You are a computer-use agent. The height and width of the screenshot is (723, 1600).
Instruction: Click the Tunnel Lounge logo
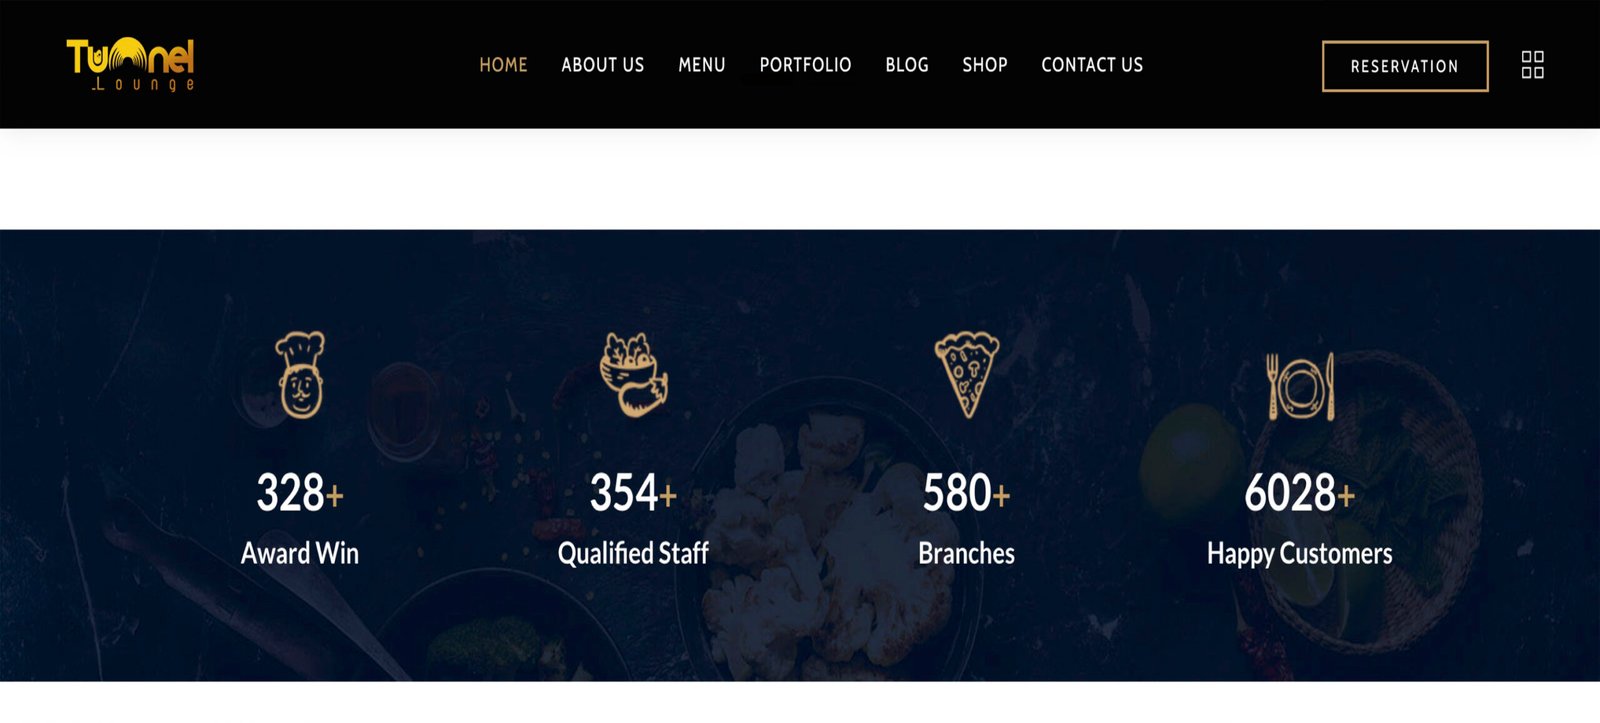pyautogui.click(x=130, y=65)
